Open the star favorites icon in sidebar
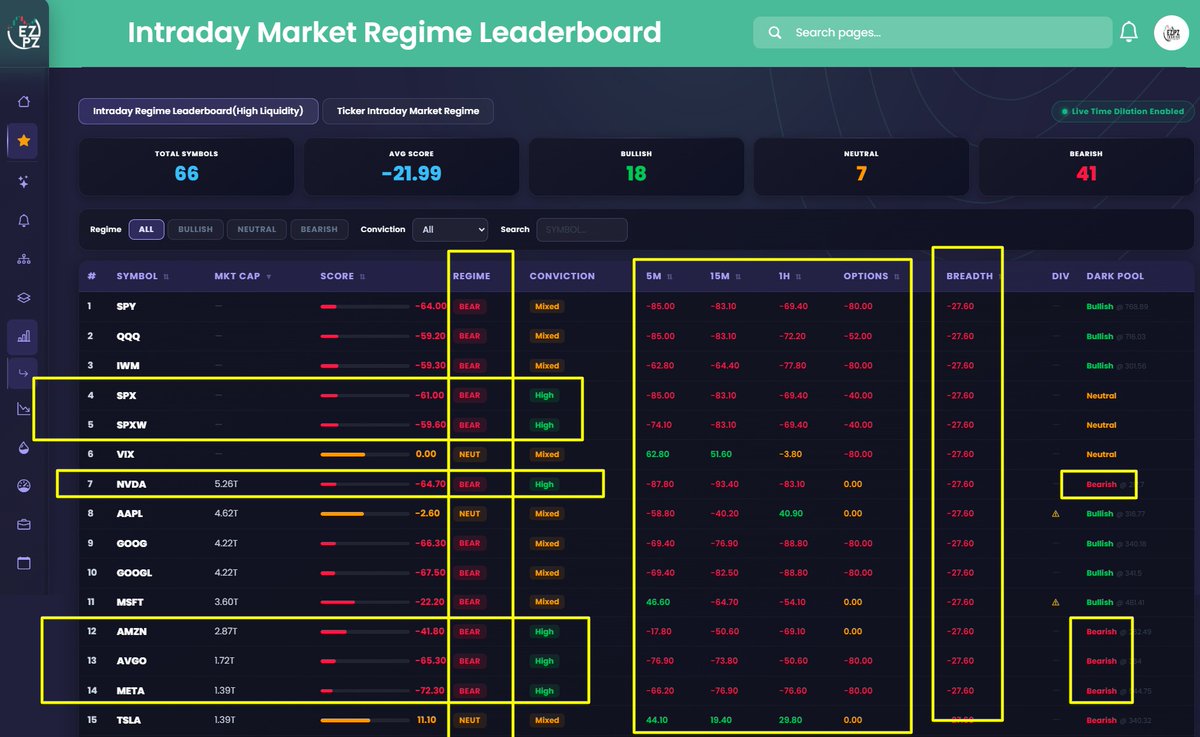This screenshot has width=1200, height=737. pos(23,141)
